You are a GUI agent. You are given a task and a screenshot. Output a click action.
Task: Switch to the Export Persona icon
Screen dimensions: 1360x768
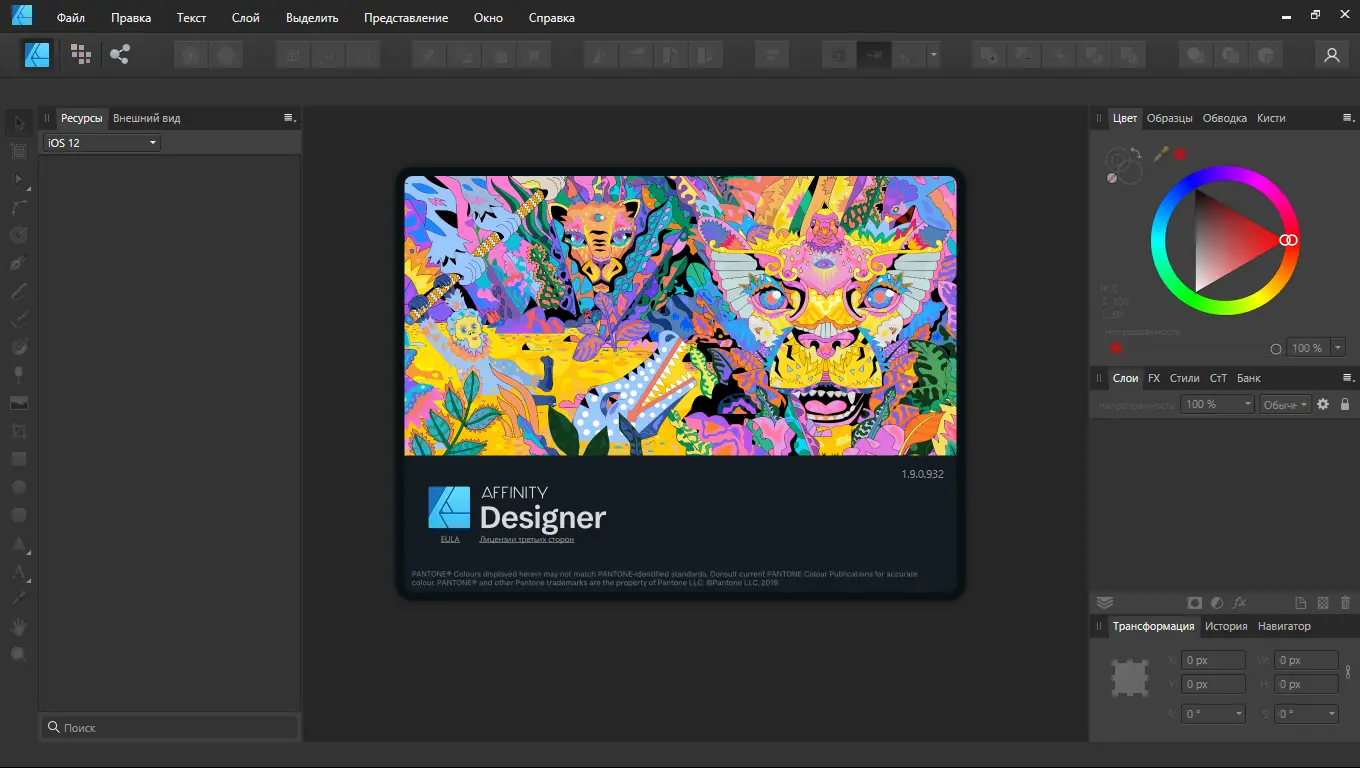(120, 55)
